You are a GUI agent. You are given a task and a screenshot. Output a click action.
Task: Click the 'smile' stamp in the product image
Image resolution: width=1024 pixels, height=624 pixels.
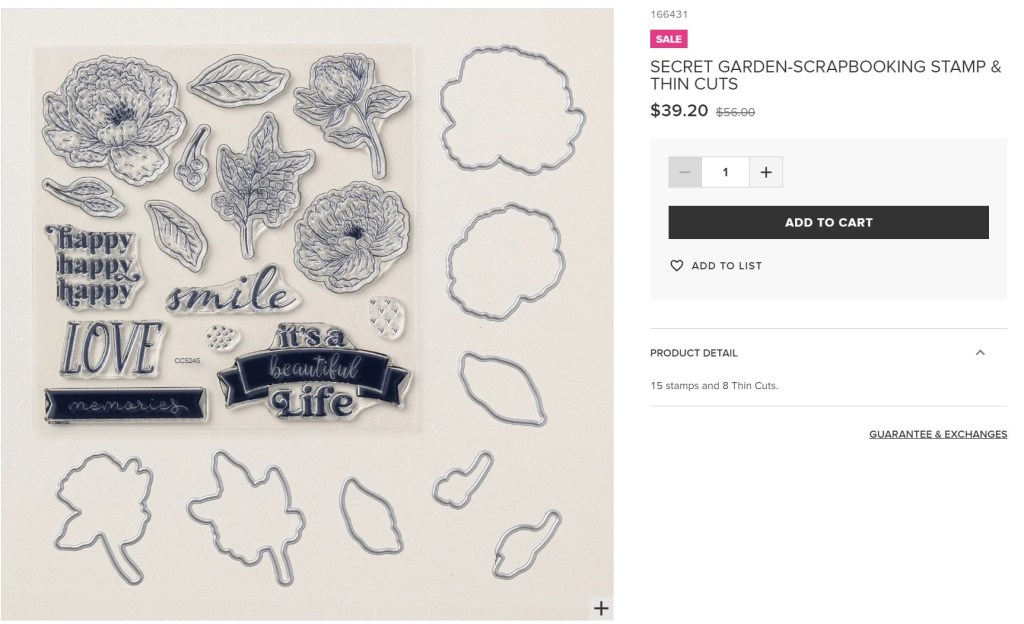[x=230, y=291]
